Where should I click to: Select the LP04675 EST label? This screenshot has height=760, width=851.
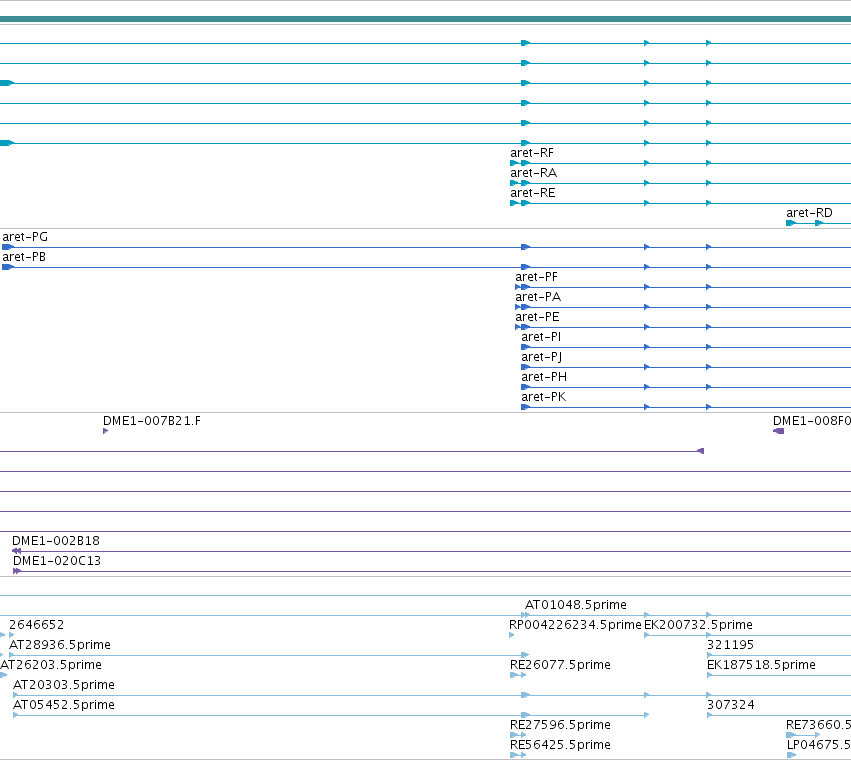point(819,745)
